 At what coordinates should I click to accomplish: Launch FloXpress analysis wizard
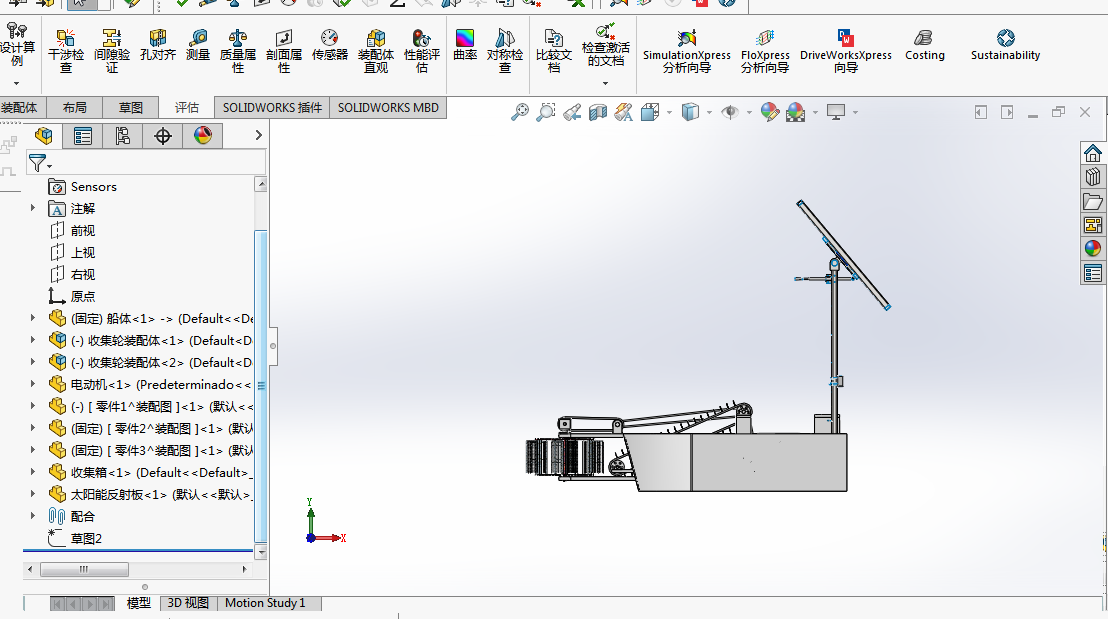coord(765,51)
